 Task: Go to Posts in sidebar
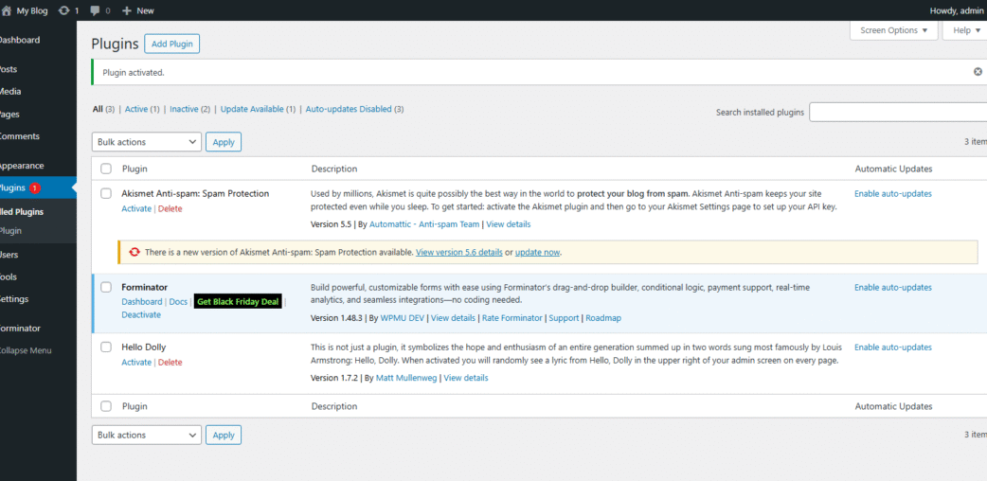pos(9,69)
